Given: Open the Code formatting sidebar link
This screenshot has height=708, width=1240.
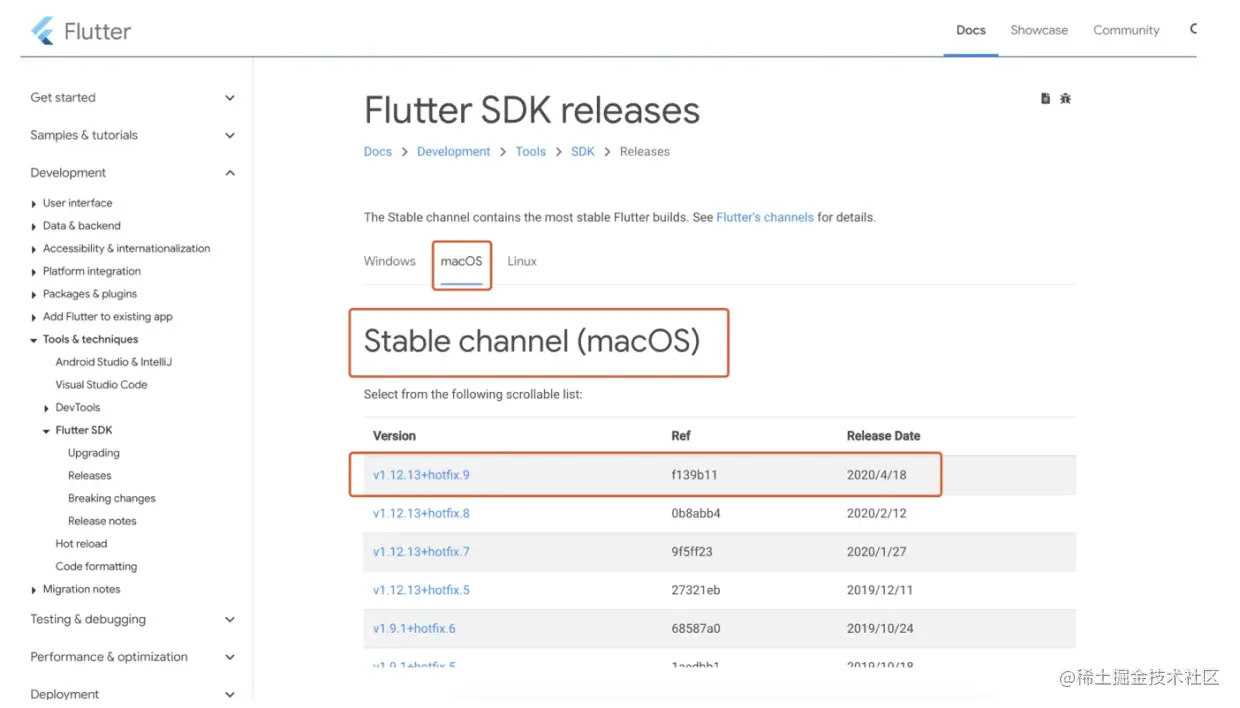Looking at the screenshot, I should click(x=96, y=567).
